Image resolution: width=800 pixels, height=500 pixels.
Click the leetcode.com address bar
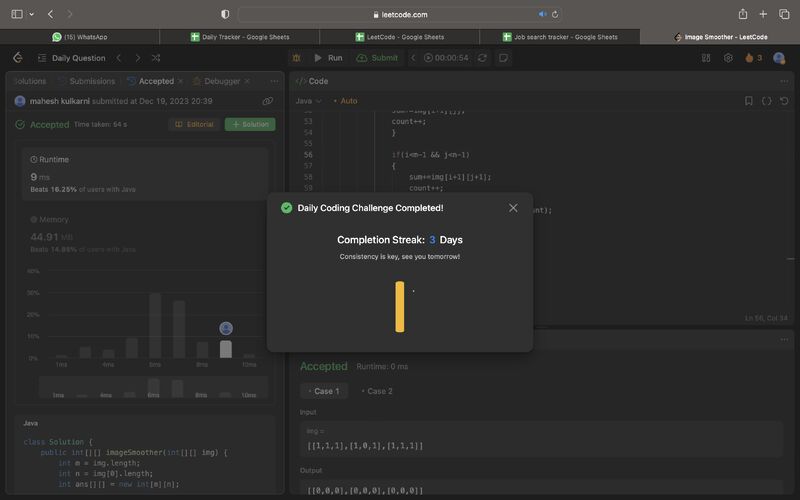(x=400, y=15)
